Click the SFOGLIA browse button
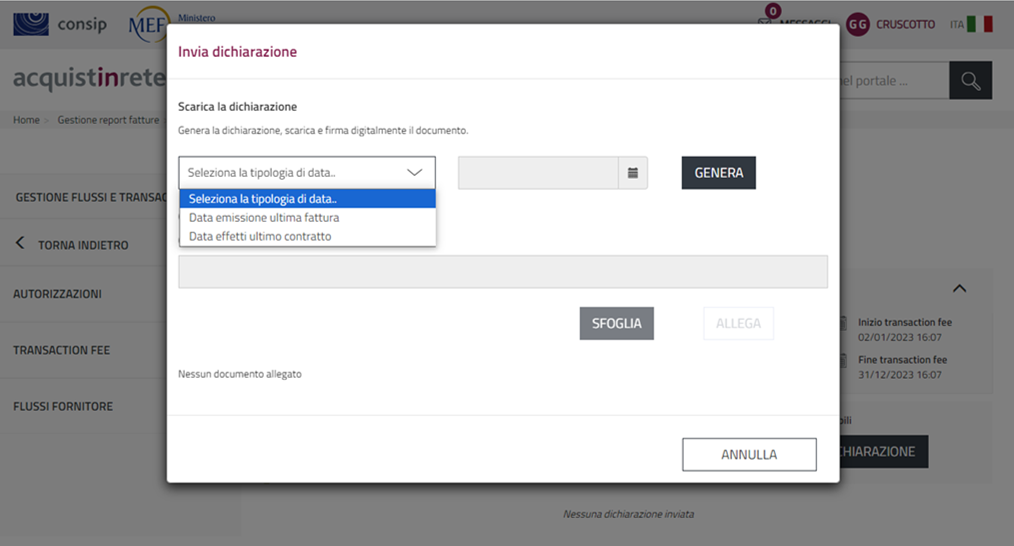 pos(616,323)
